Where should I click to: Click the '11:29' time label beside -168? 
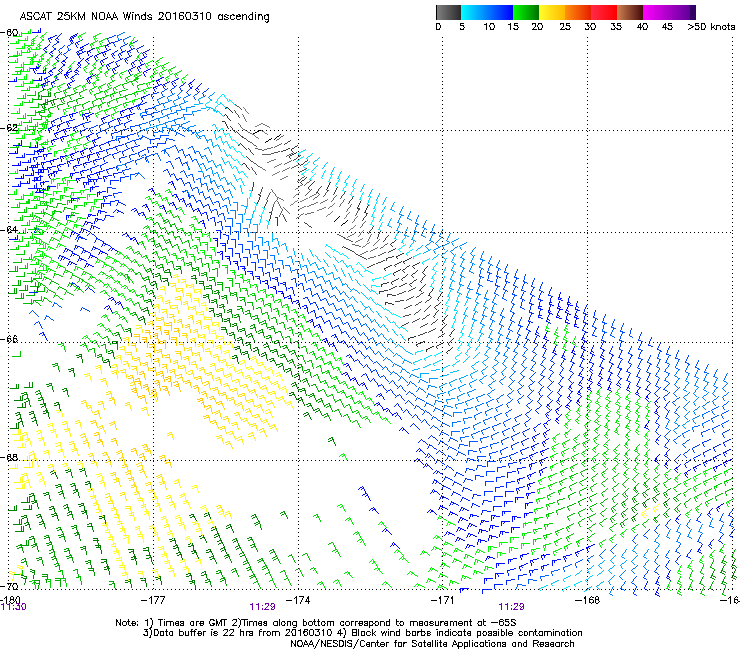512,607
